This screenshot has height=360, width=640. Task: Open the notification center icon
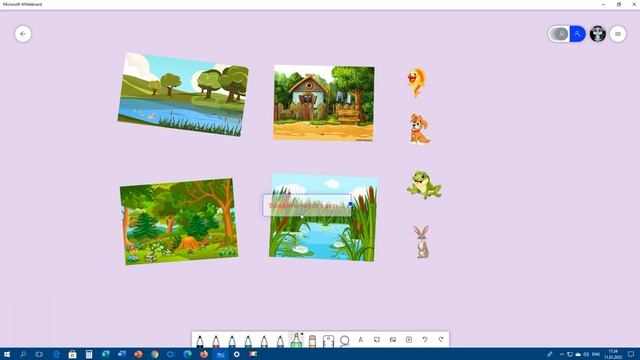631,354
